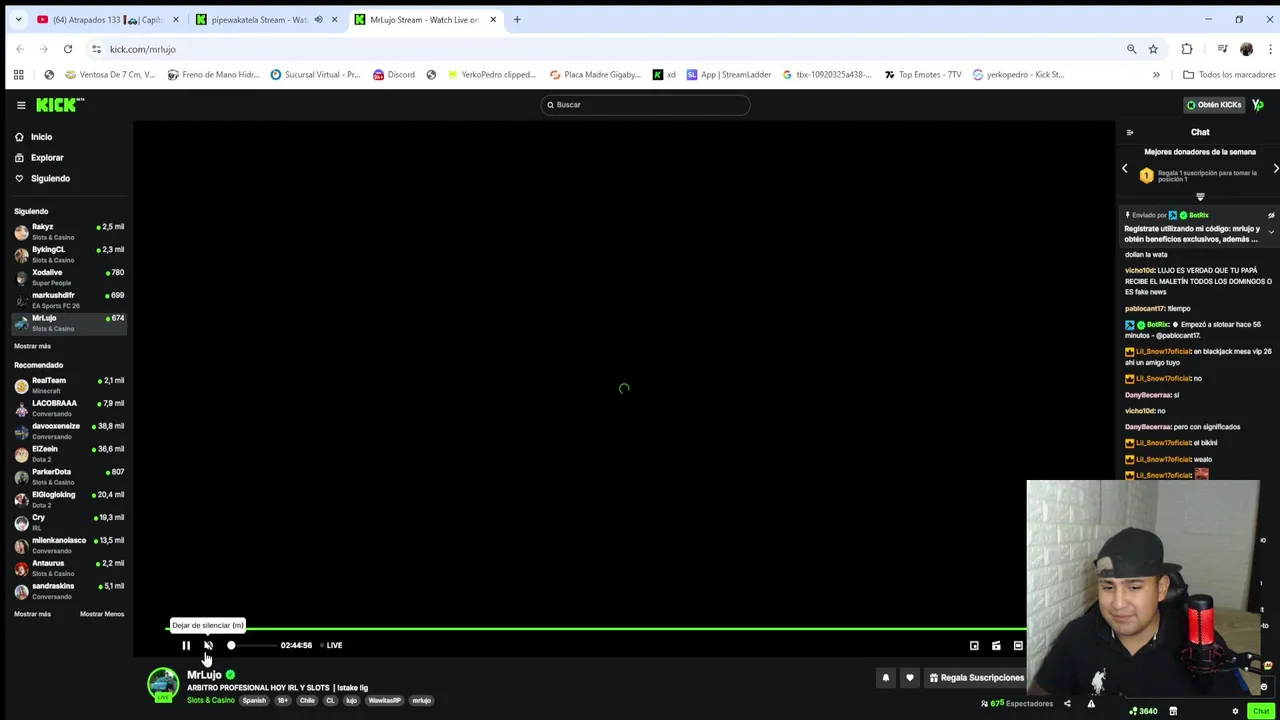The image size is (1280, 720).
Task: Share the stream via share icon
Action: (x=1067, y=704)
